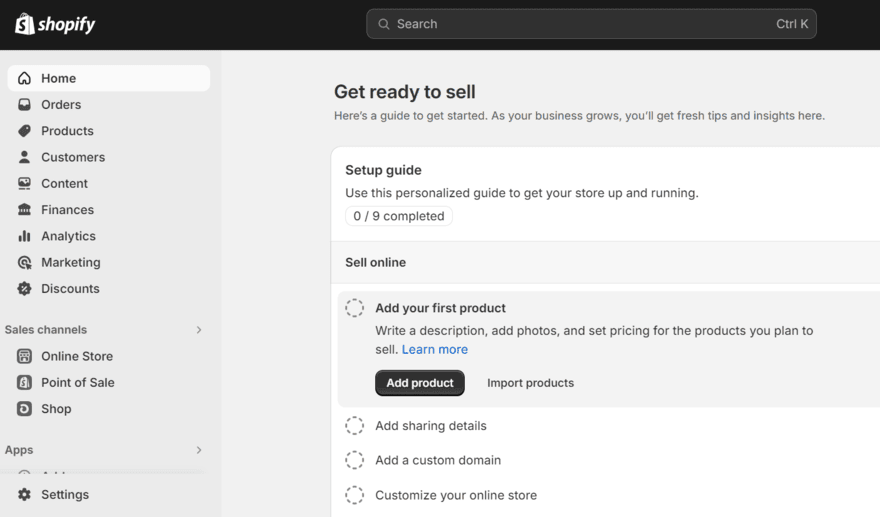Screen dimensions: 880x517
Task: Mark Customize your online store complete
Action: [355, 495]
